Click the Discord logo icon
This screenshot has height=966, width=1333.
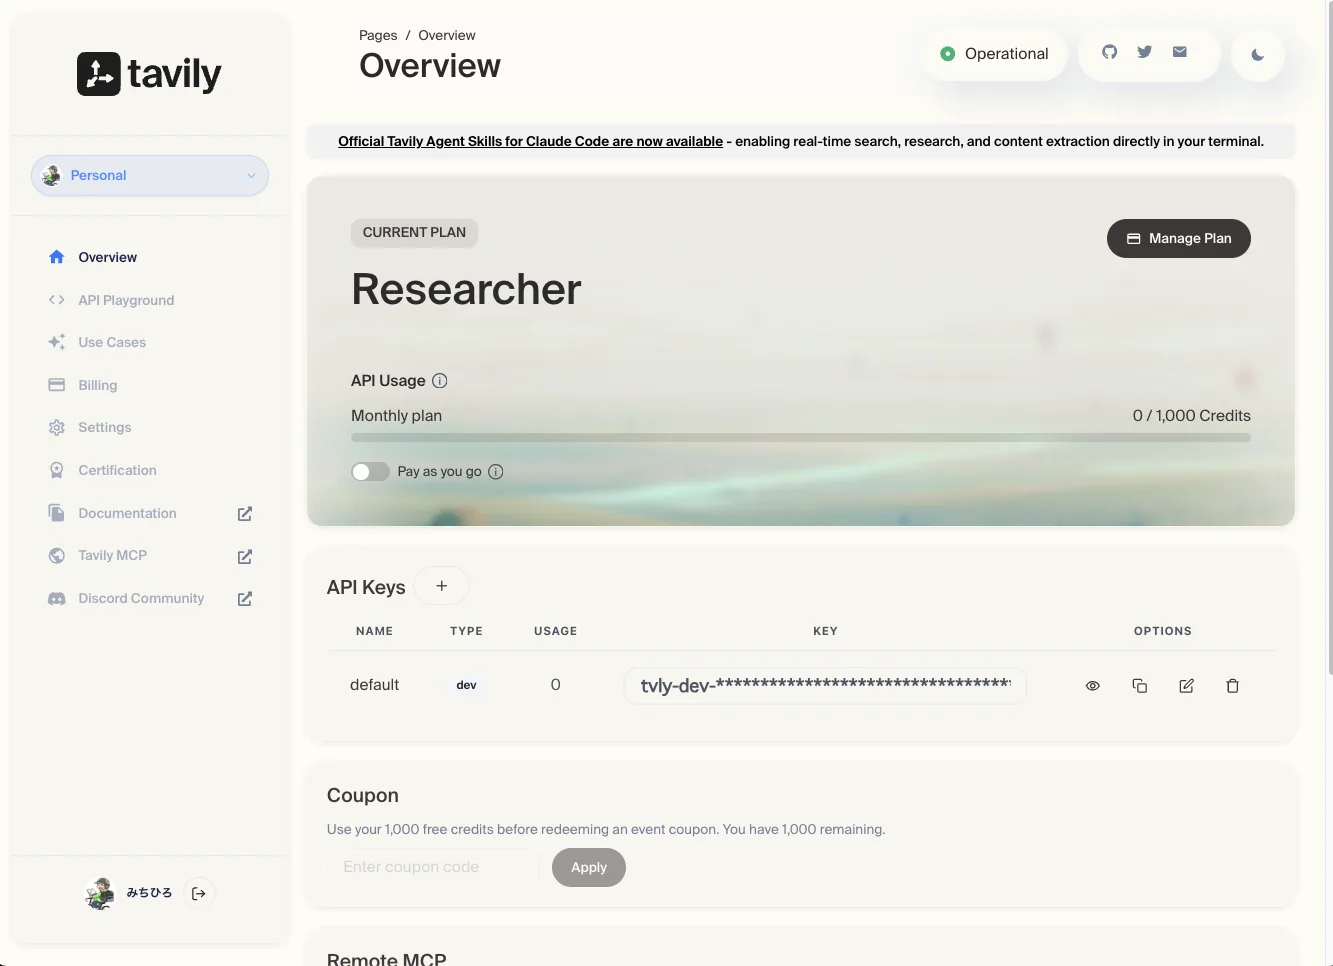(x=57, y=598)
